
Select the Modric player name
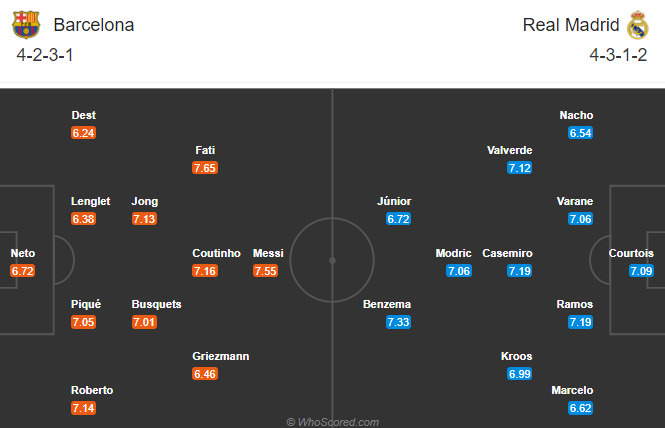click(x=453, y=253)
